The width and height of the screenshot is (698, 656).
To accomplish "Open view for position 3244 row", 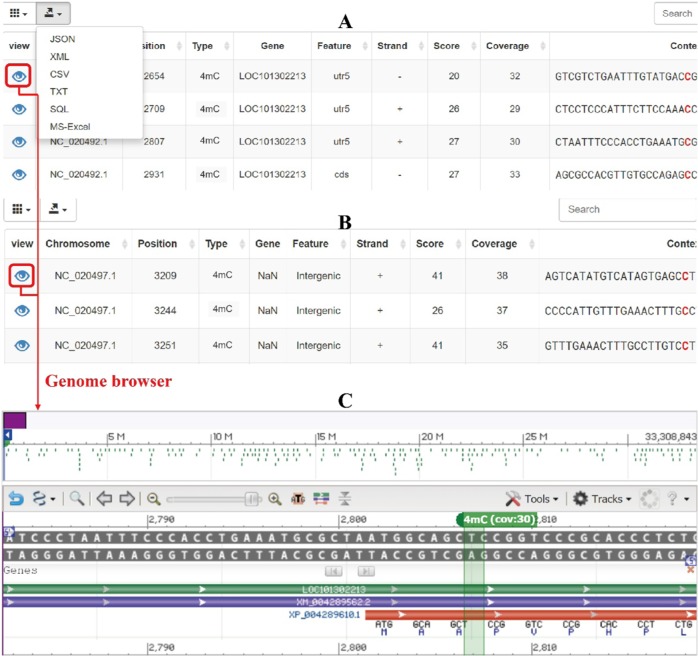I will click(22, 311).
